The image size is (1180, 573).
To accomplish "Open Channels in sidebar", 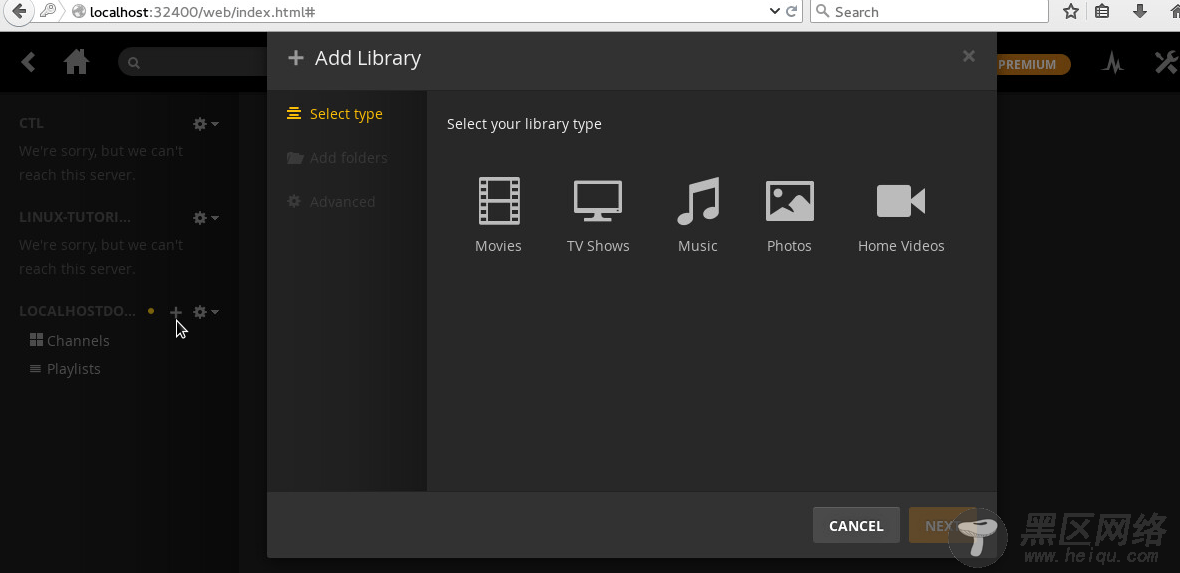I will pos(69,340).
